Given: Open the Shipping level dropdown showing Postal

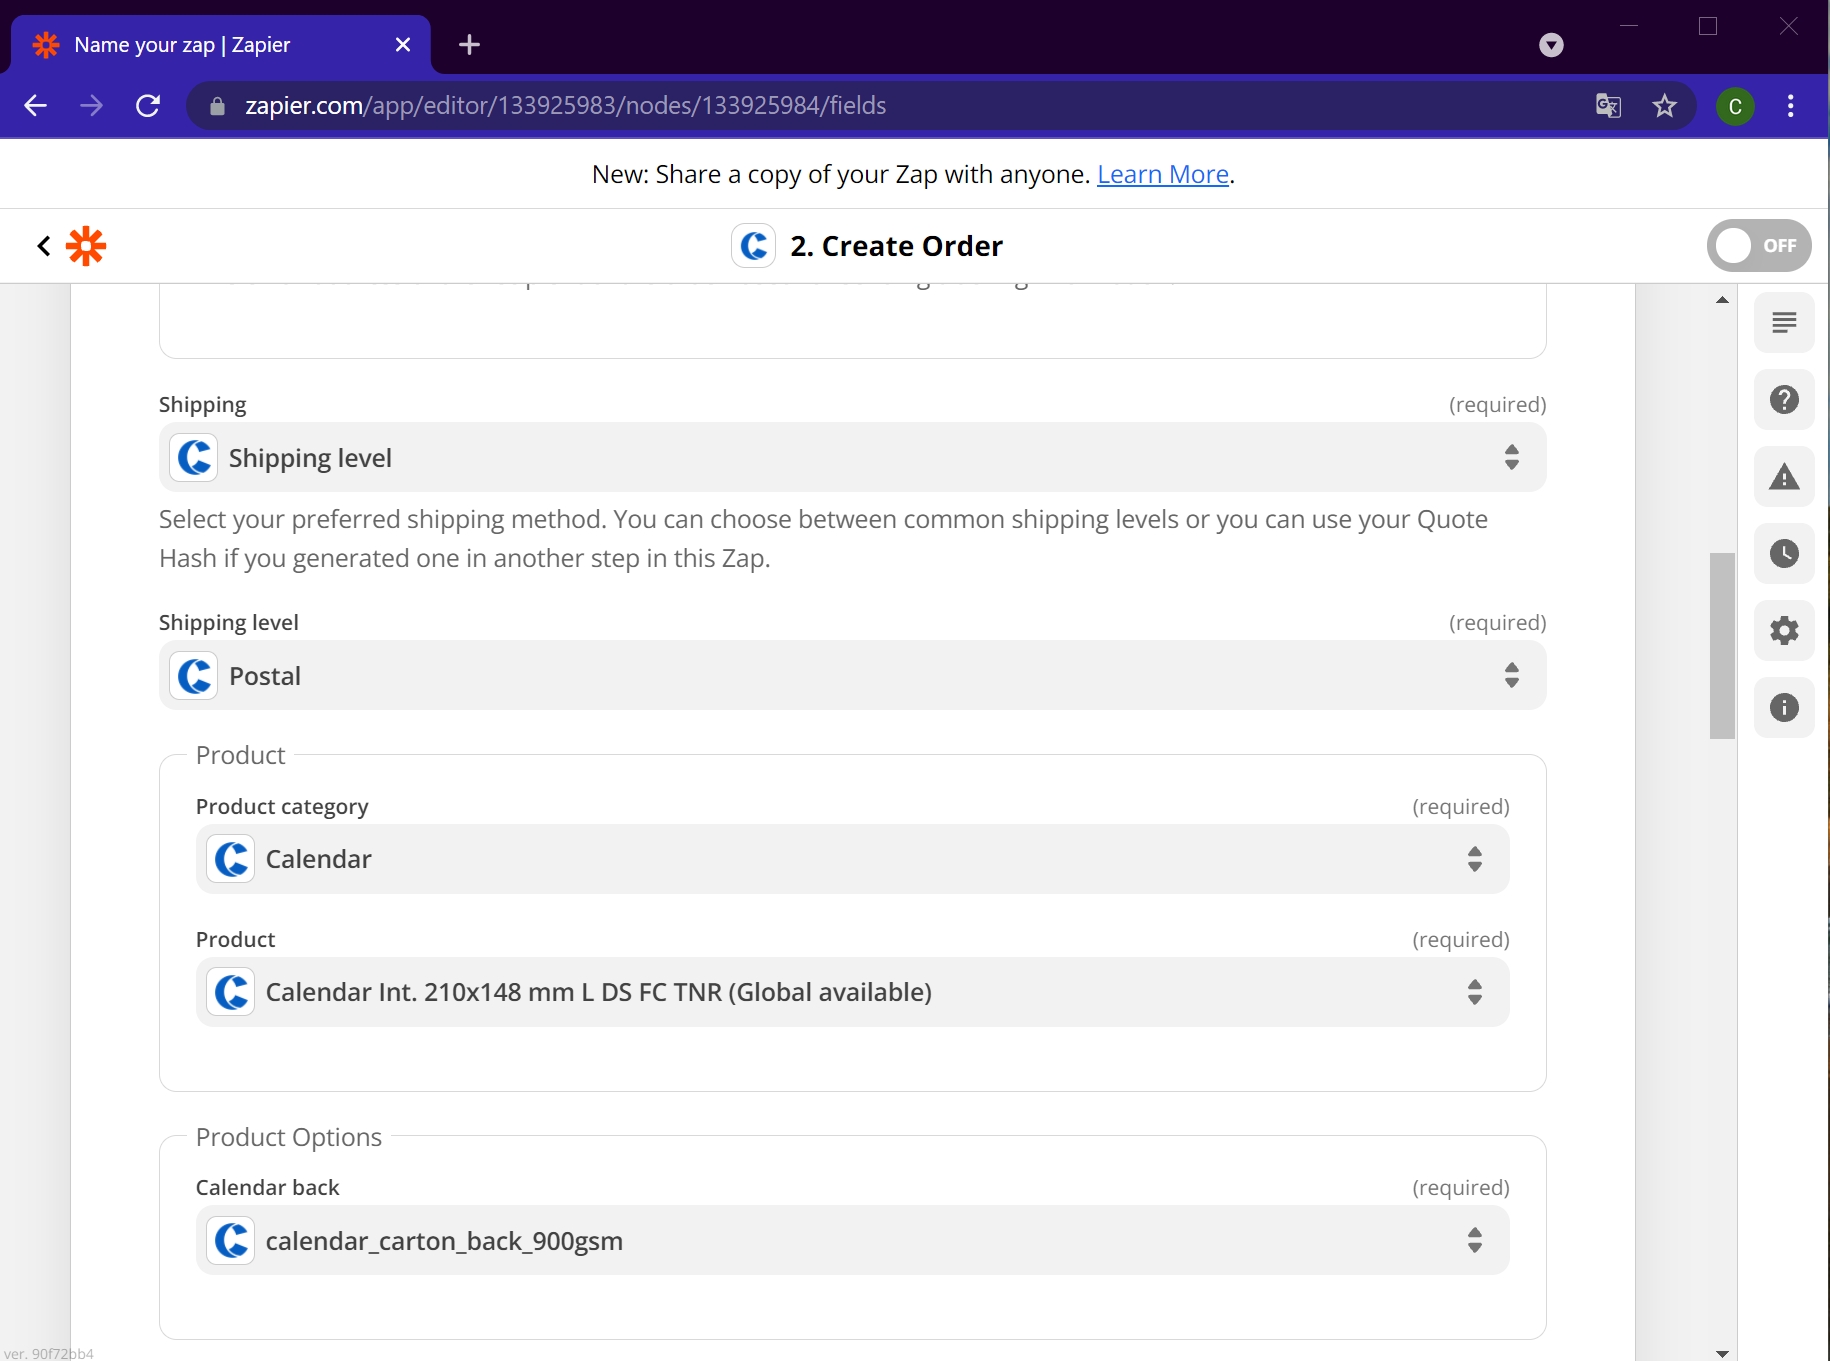Looking at the screenshot, I should pos(852,676).
